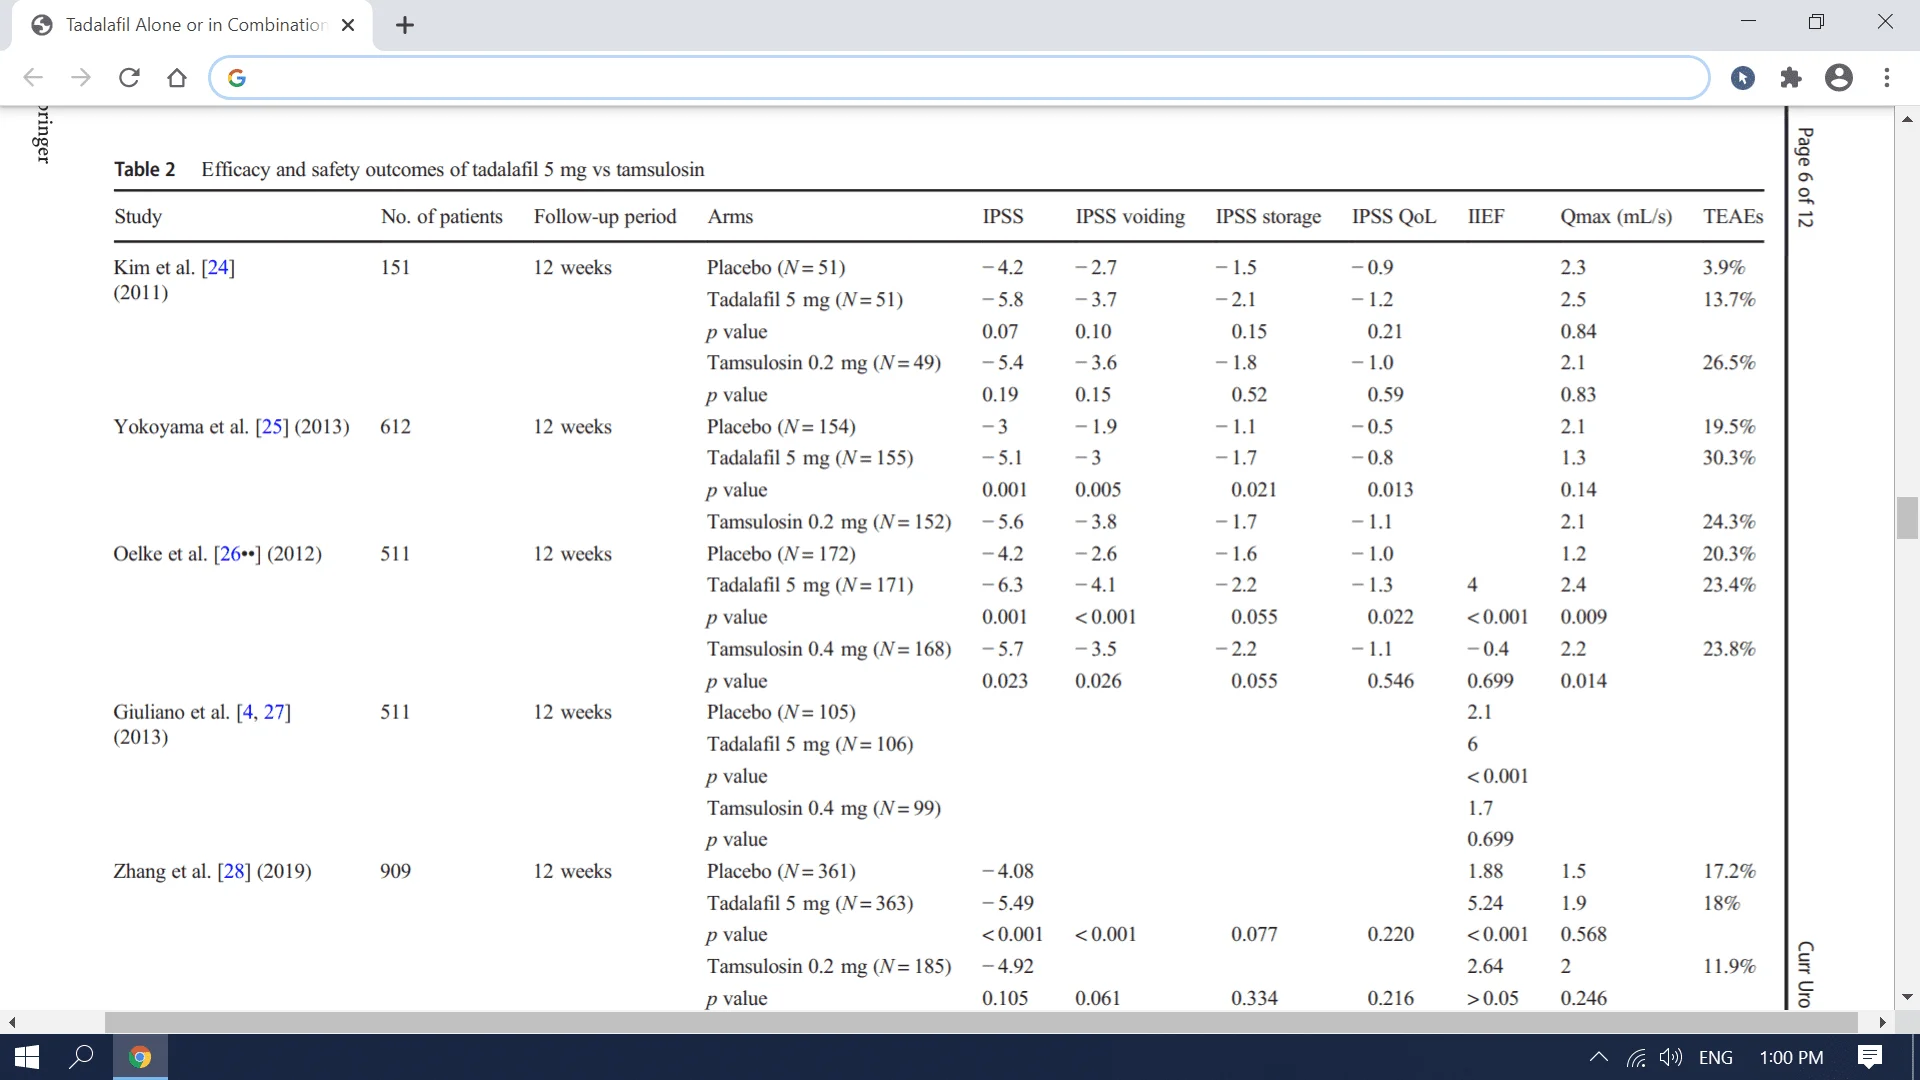This screenshot has height=1080, width=1920.
Task: Select the Tadalafil Alone or in Combination tab
Action: click(x=193, y=25)
